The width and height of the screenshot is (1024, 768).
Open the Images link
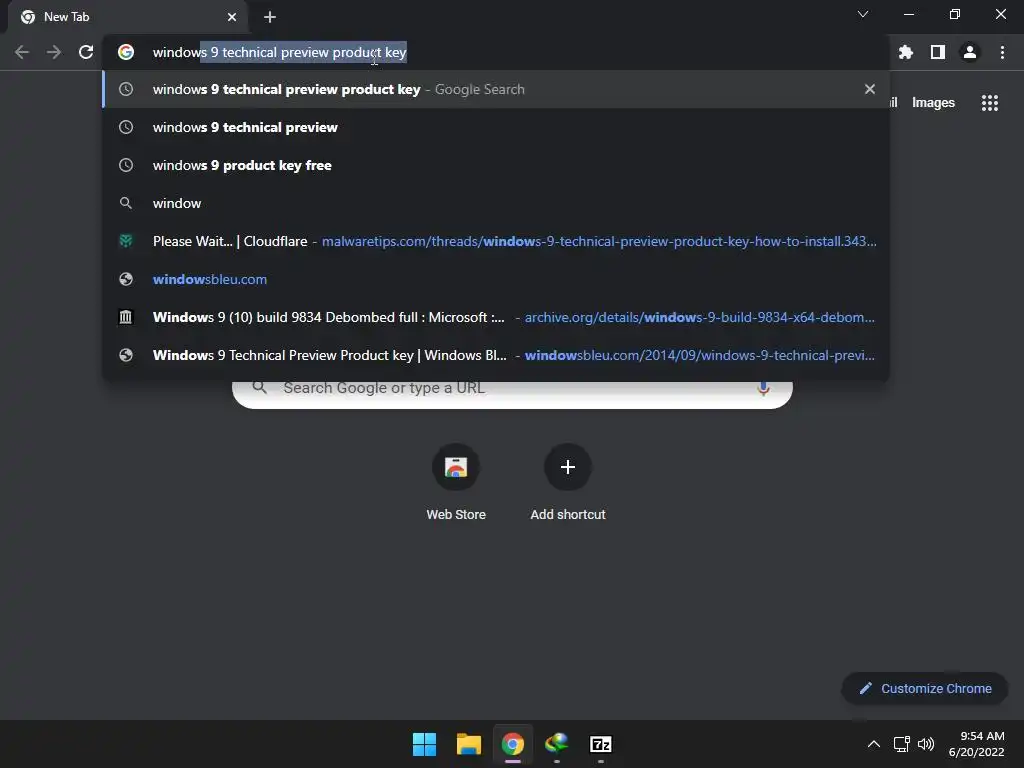(933, 103)
